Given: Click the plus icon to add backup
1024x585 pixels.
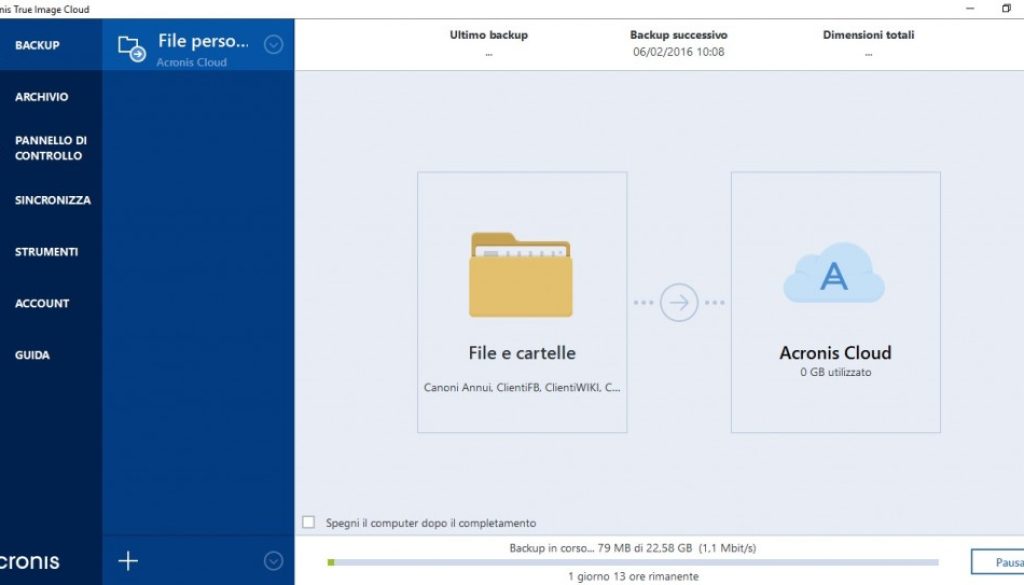Looking at the screenshot, I should 128,561.
